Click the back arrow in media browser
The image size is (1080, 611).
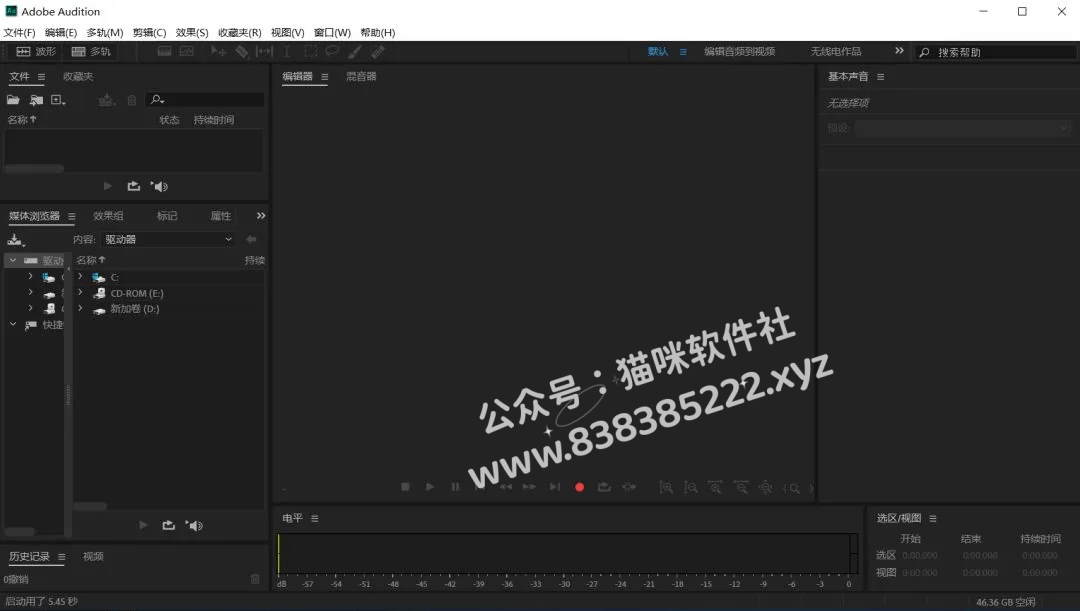(251, 239)
